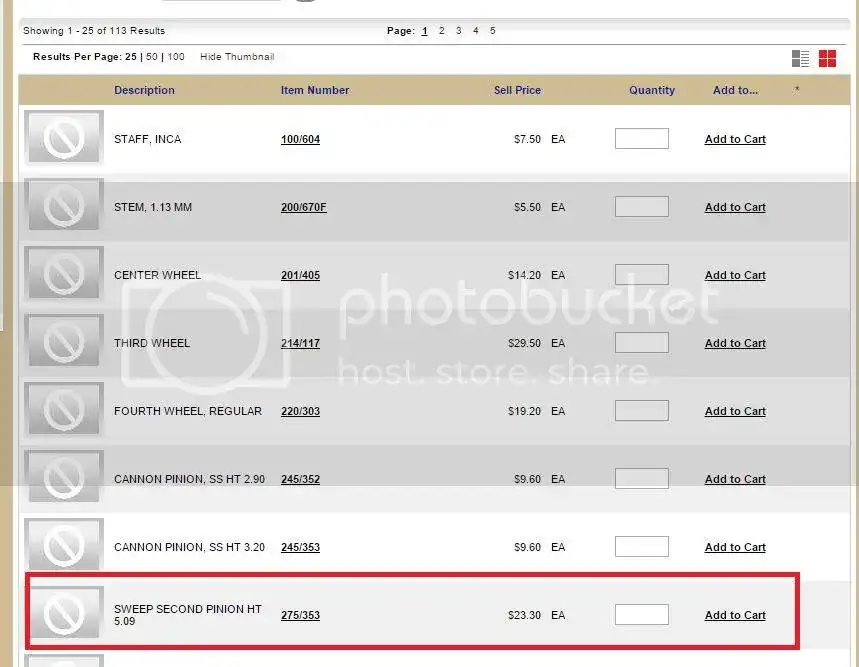Focus quantity field for STEM, 1.13 MM
Image resolution: width=859 pixels, height=667 pixels.
point(642,206)
